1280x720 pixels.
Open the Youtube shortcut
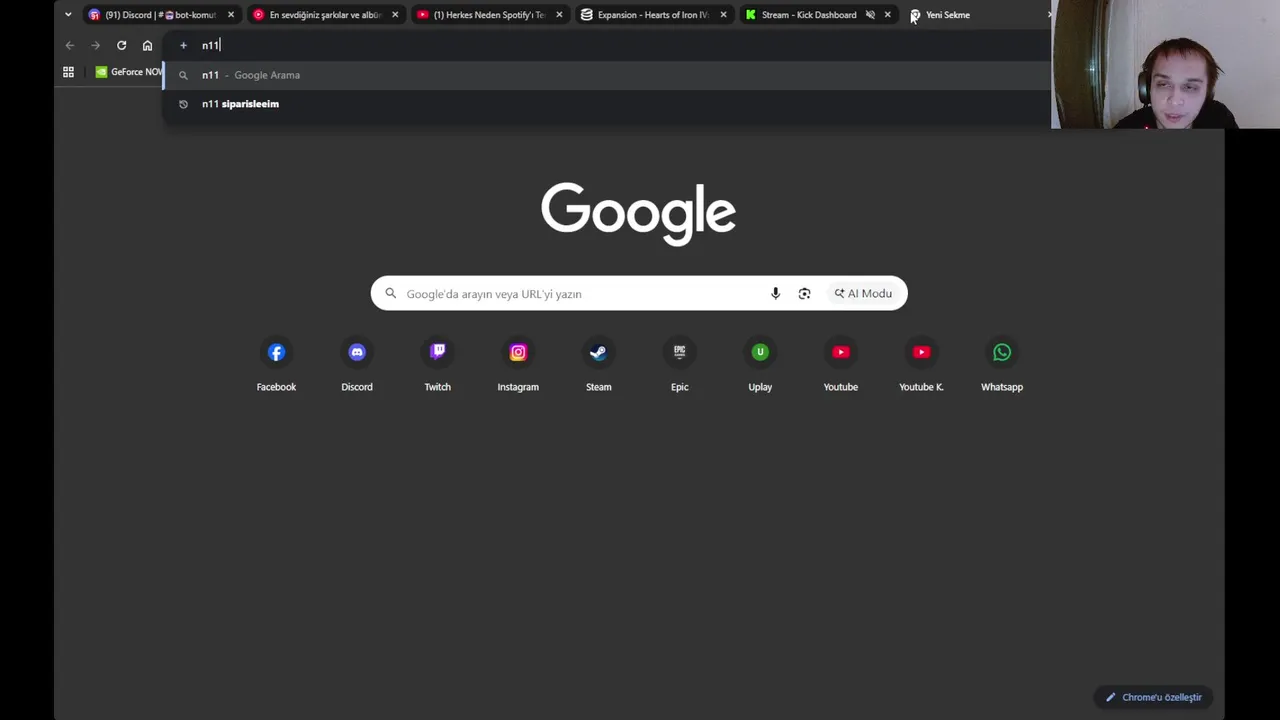(x=840, y=365)
